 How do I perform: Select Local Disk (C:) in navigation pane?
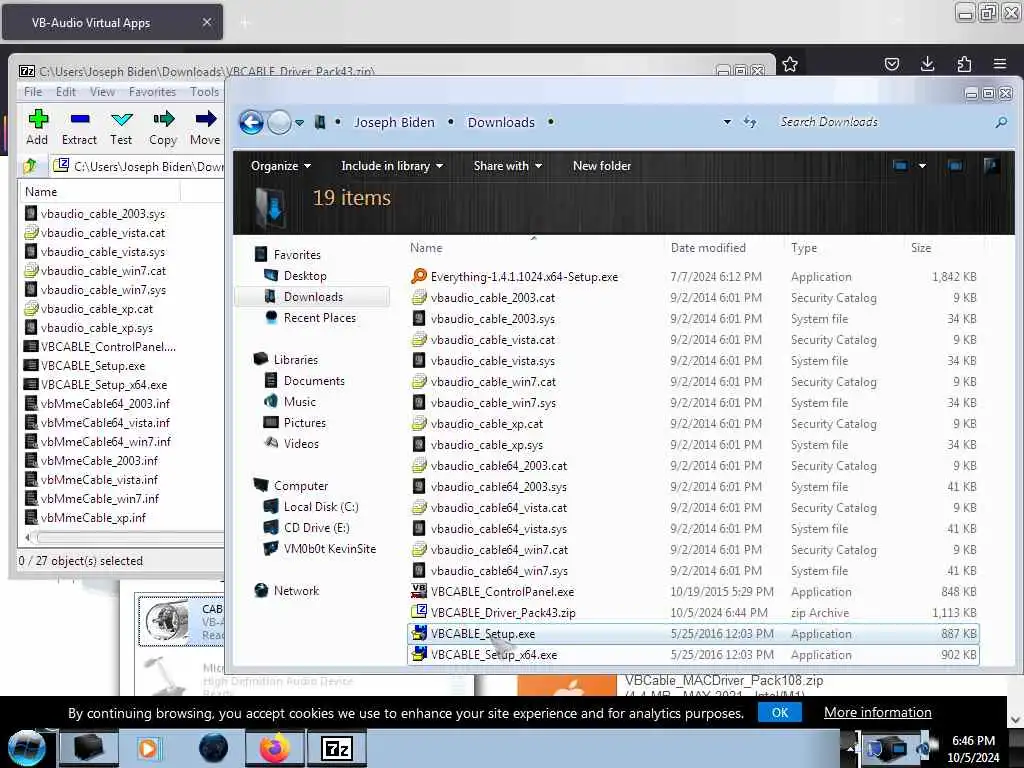click(321, 507)
